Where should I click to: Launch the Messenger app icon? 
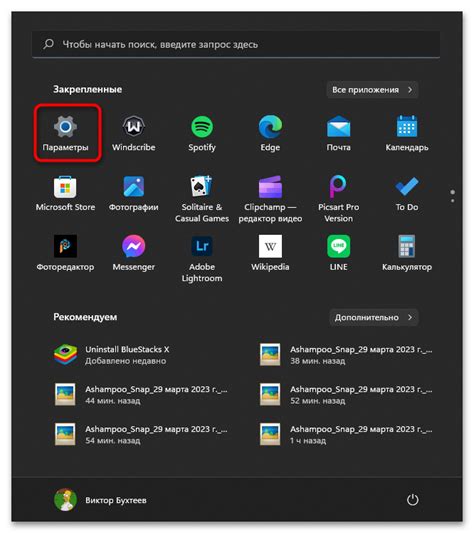pos(134,246)
